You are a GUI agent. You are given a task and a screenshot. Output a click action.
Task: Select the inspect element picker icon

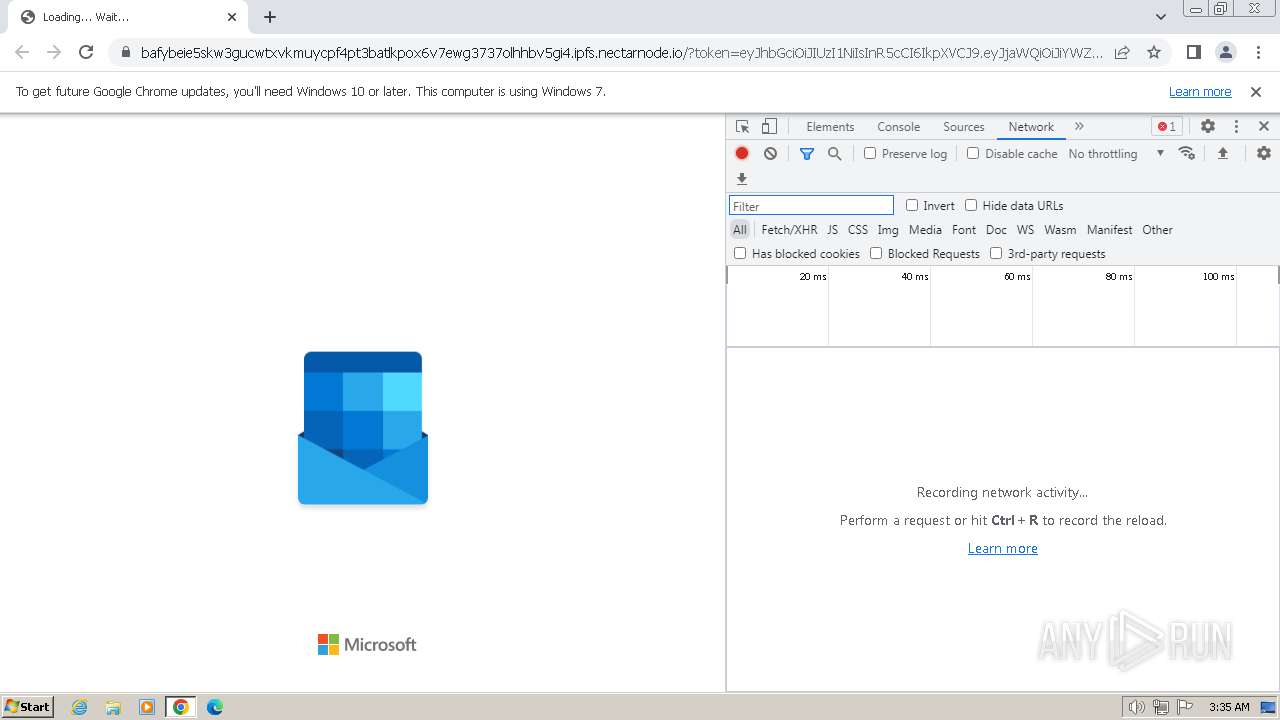click(742, 127)
